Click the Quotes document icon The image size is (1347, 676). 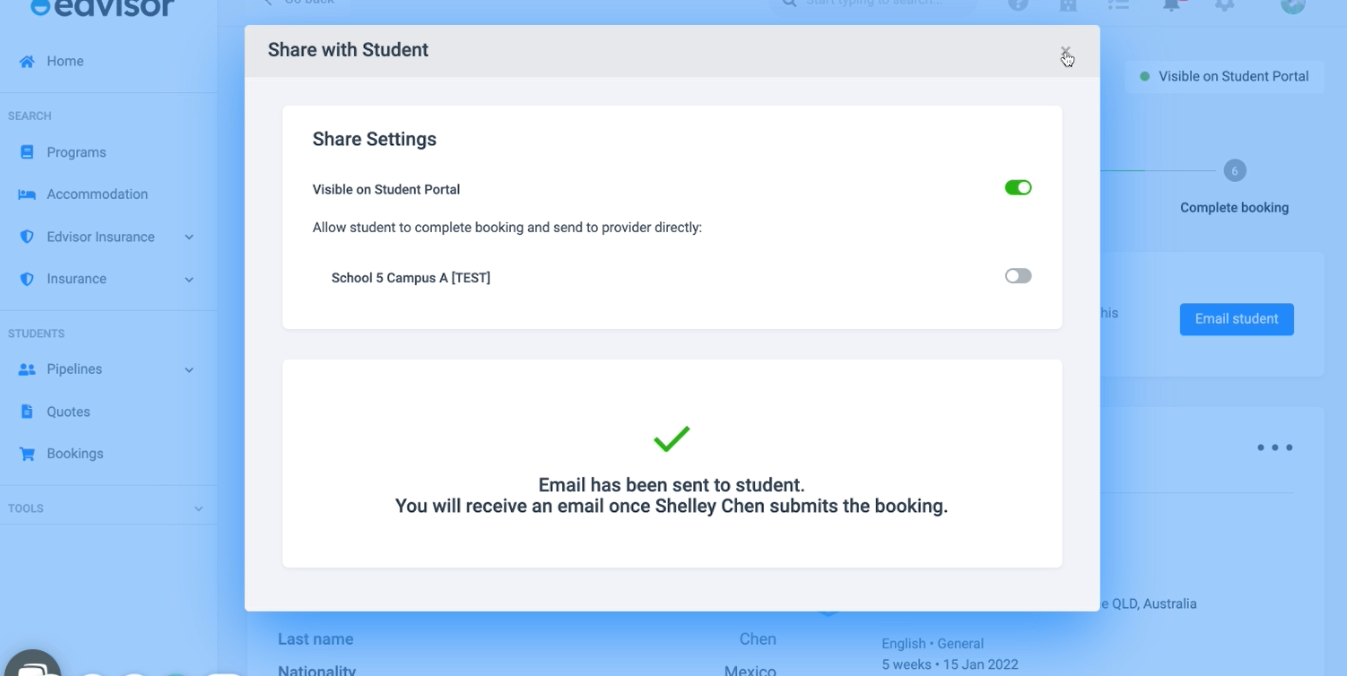pyautogui.click(x=27, y=412)
